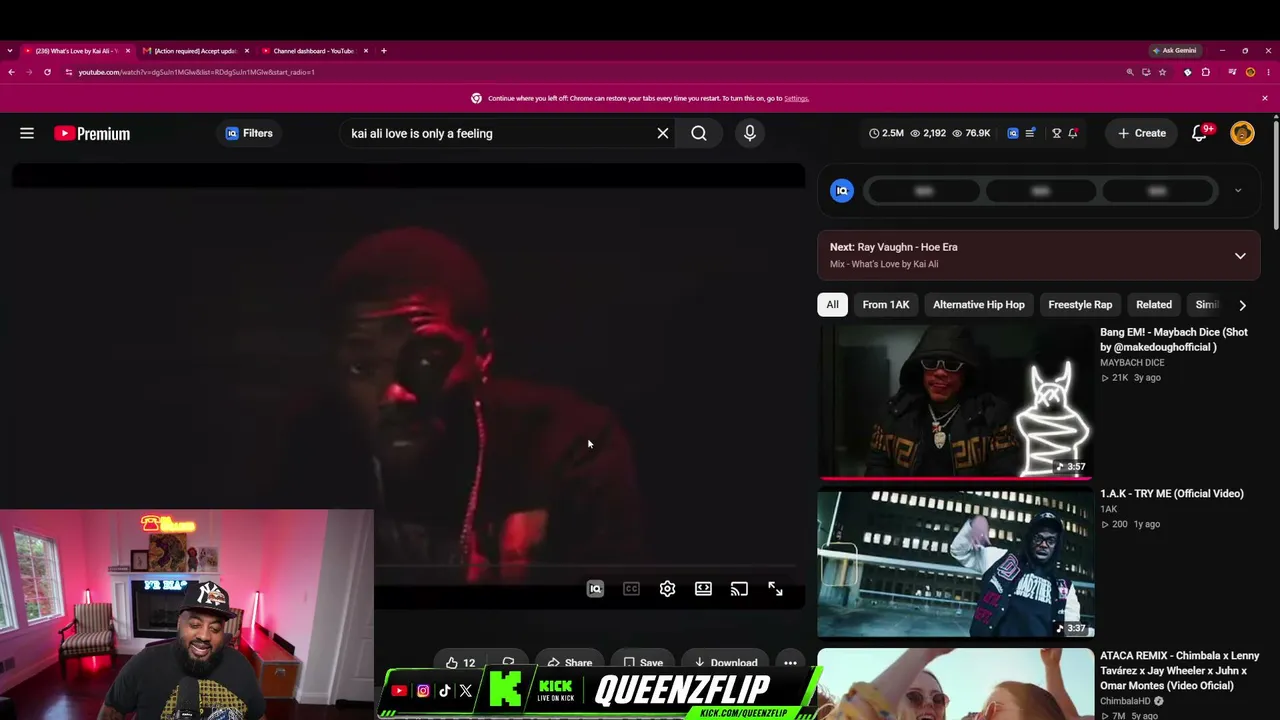Go to YouTube Premium home logo

click(x=92, y=133)
